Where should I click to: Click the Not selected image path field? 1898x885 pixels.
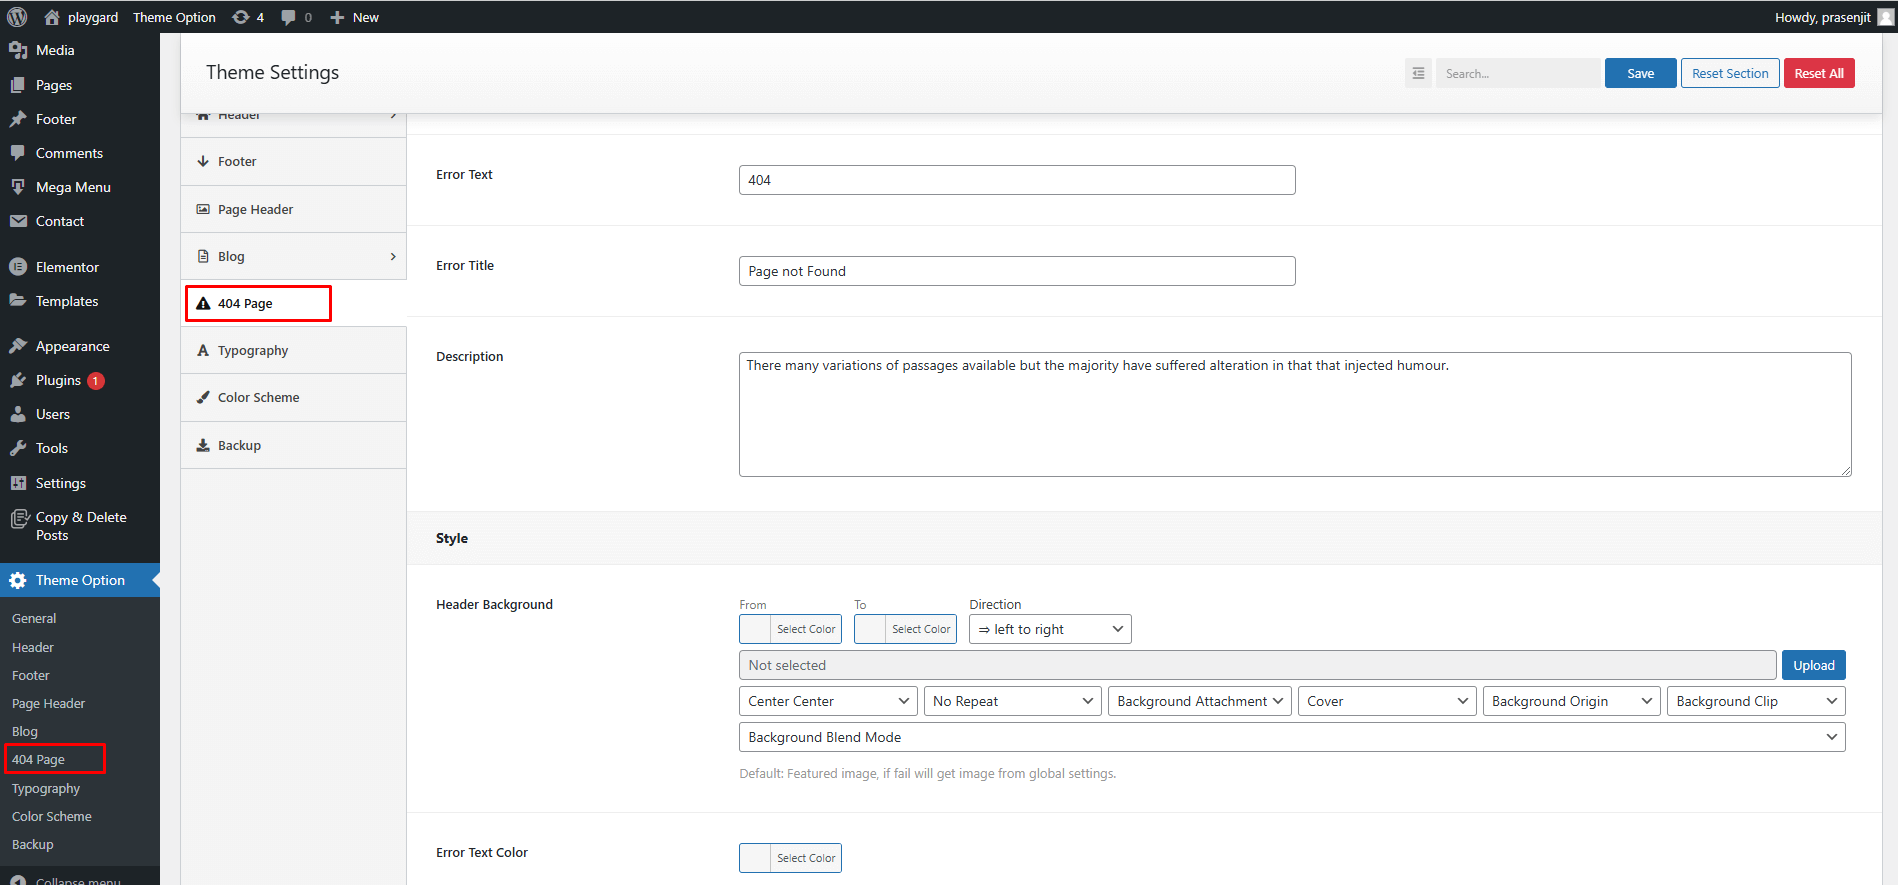click(x=1257, y=665)
